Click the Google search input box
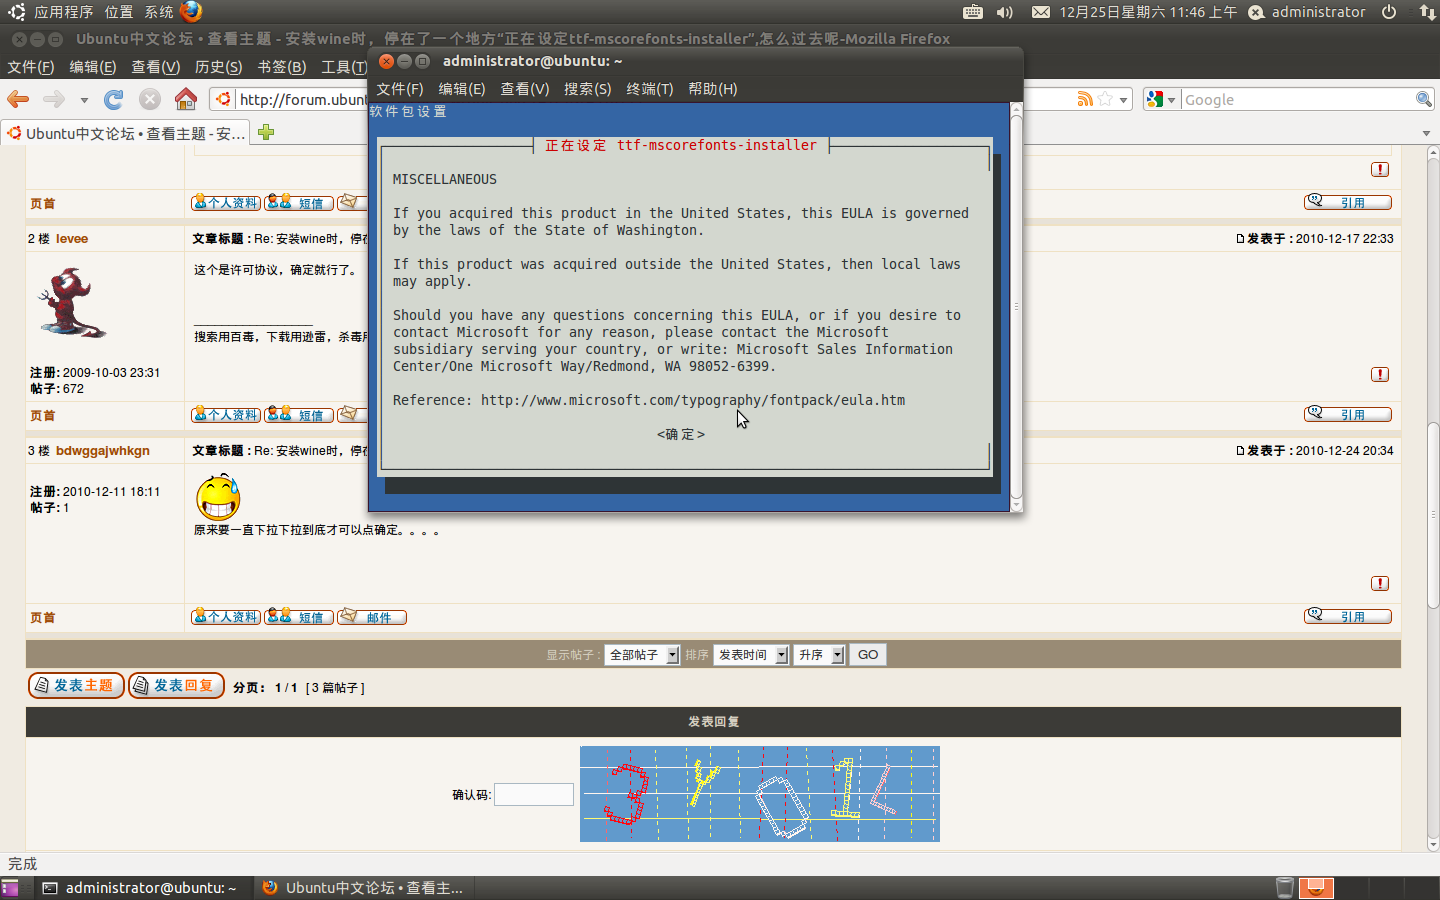This screenshot has width=1440, height=900. click(x=1297, y=99)
